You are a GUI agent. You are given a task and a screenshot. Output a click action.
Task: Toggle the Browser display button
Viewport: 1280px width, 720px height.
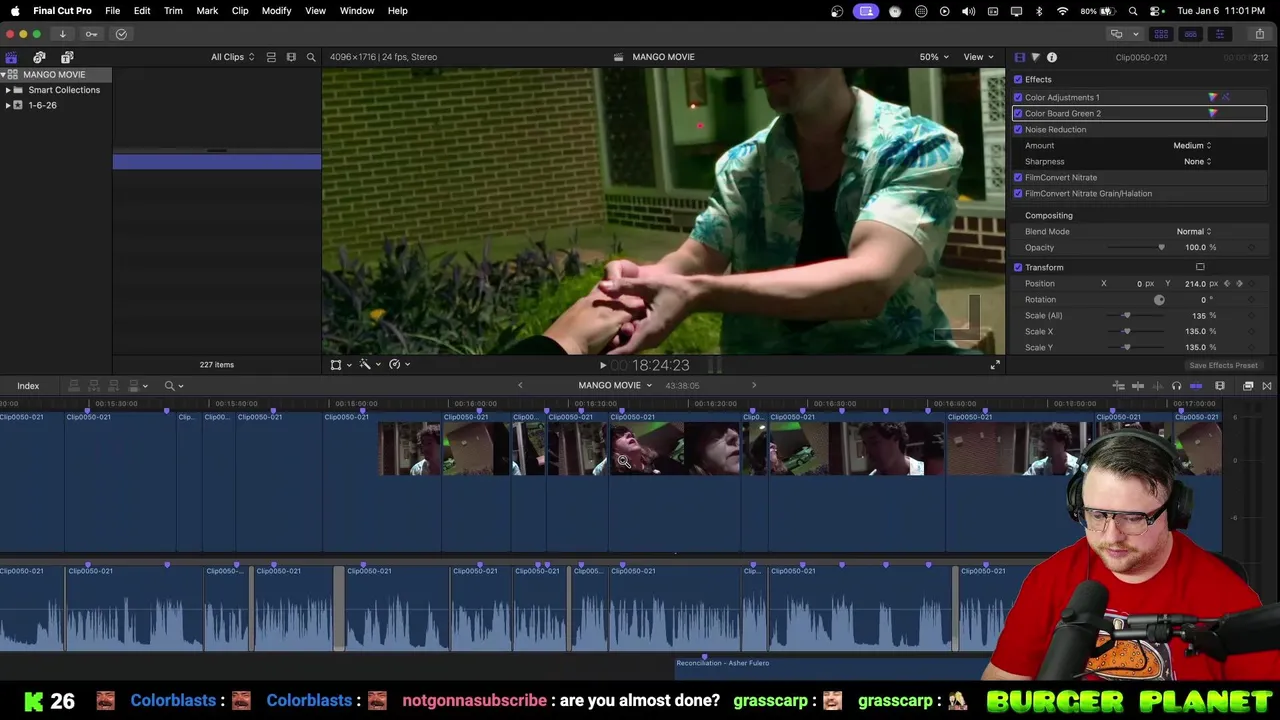[1162, 34]
